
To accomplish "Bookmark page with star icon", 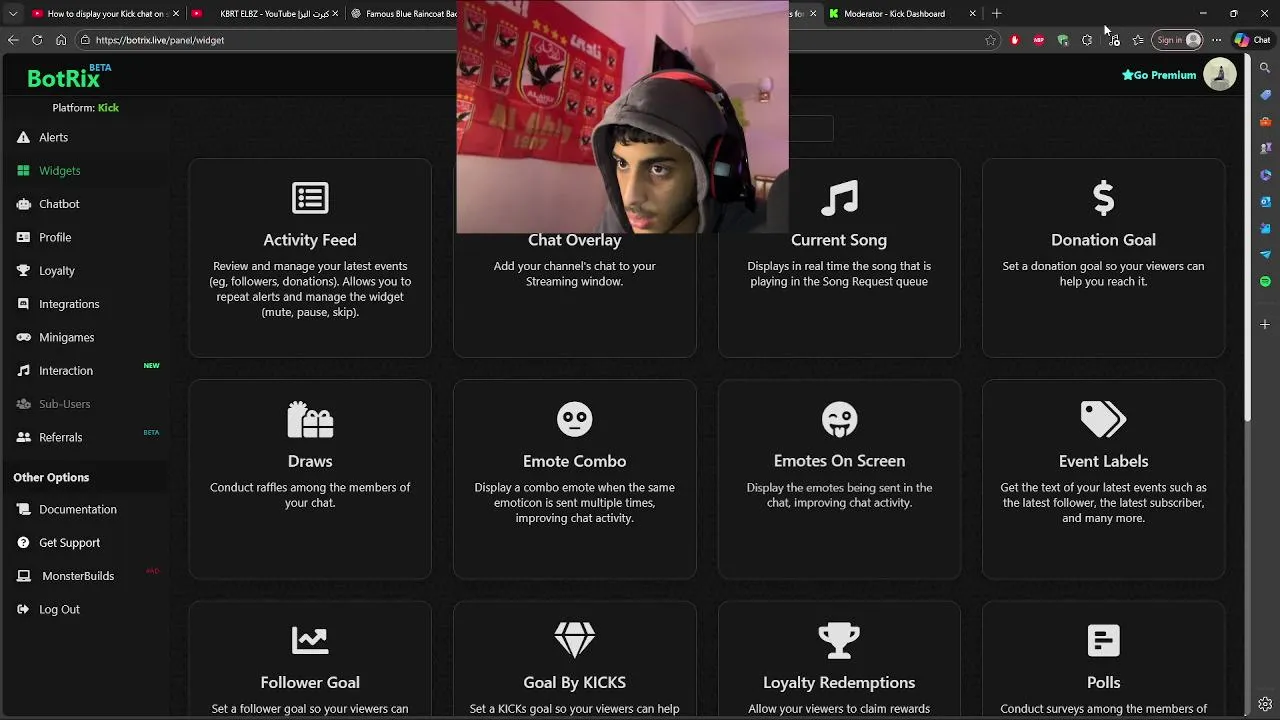I will click(x=990, y=40).
